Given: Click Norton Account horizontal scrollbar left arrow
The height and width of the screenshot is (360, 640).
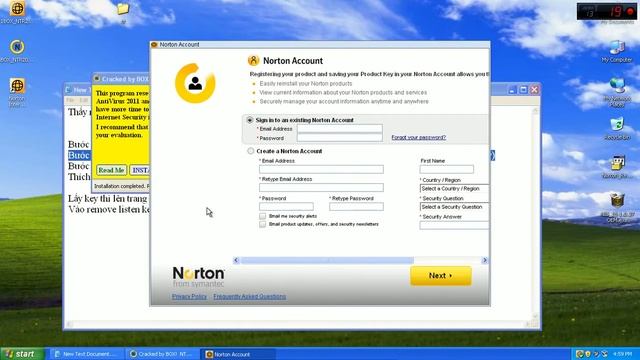Looking at the screenshot, I should 236,260.
